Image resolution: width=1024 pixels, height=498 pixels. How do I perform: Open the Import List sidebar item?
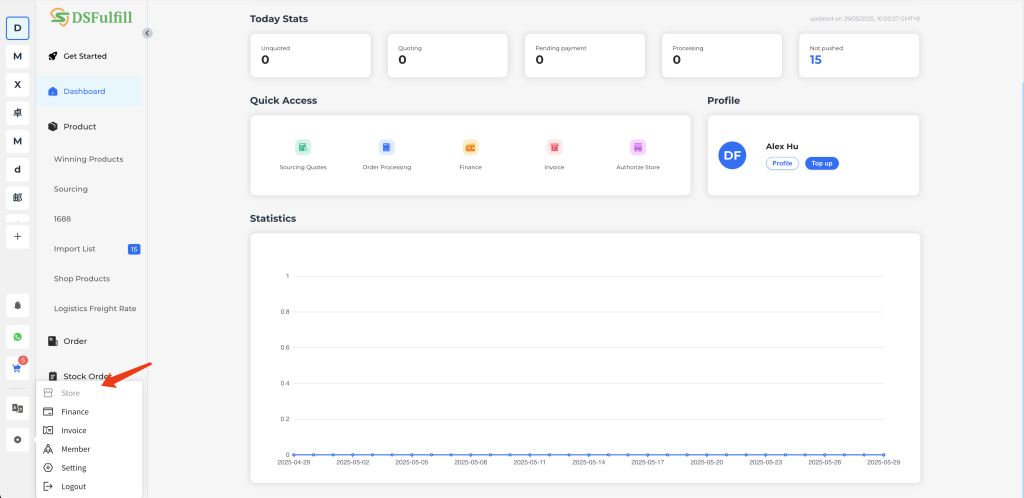pyautogui.click(x=75, y=248)
